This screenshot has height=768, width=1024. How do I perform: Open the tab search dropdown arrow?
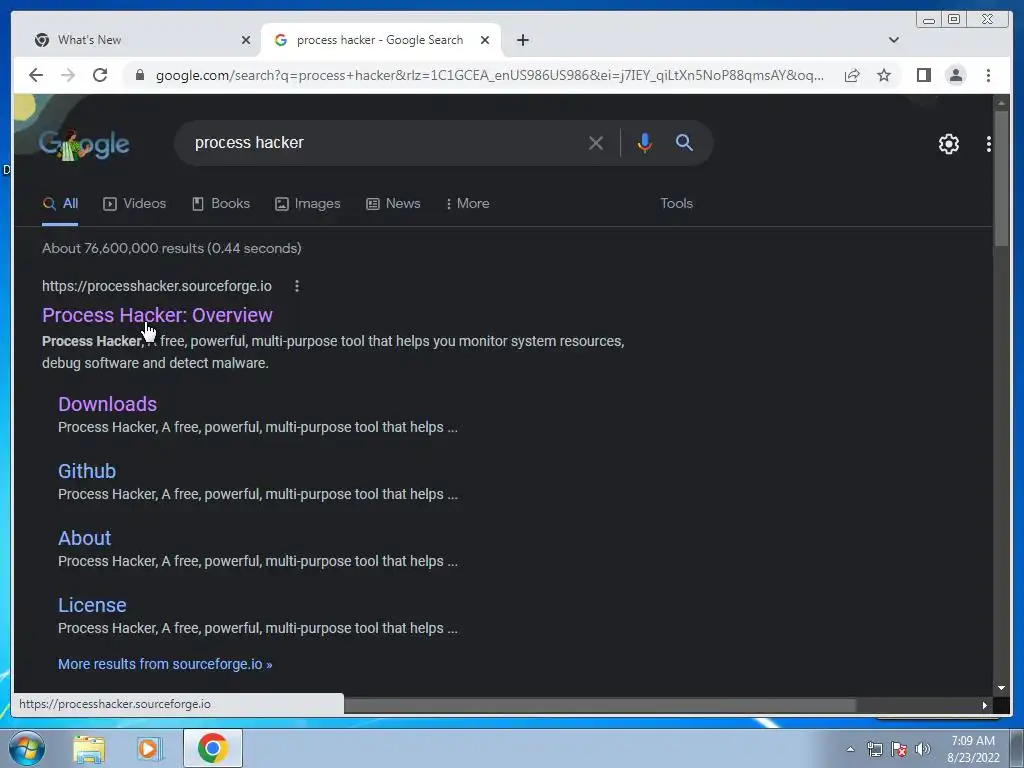(893, 40)
